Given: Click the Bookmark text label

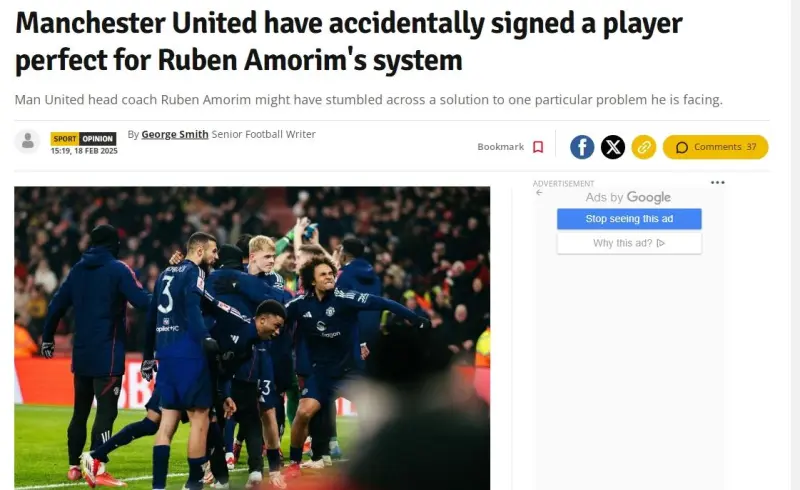Looking at the screenshot, I should 501,147.
